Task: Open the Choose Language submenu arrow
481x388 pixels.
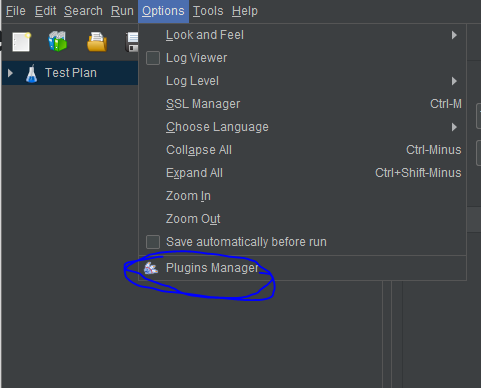Action: click(x=454, y=127)
